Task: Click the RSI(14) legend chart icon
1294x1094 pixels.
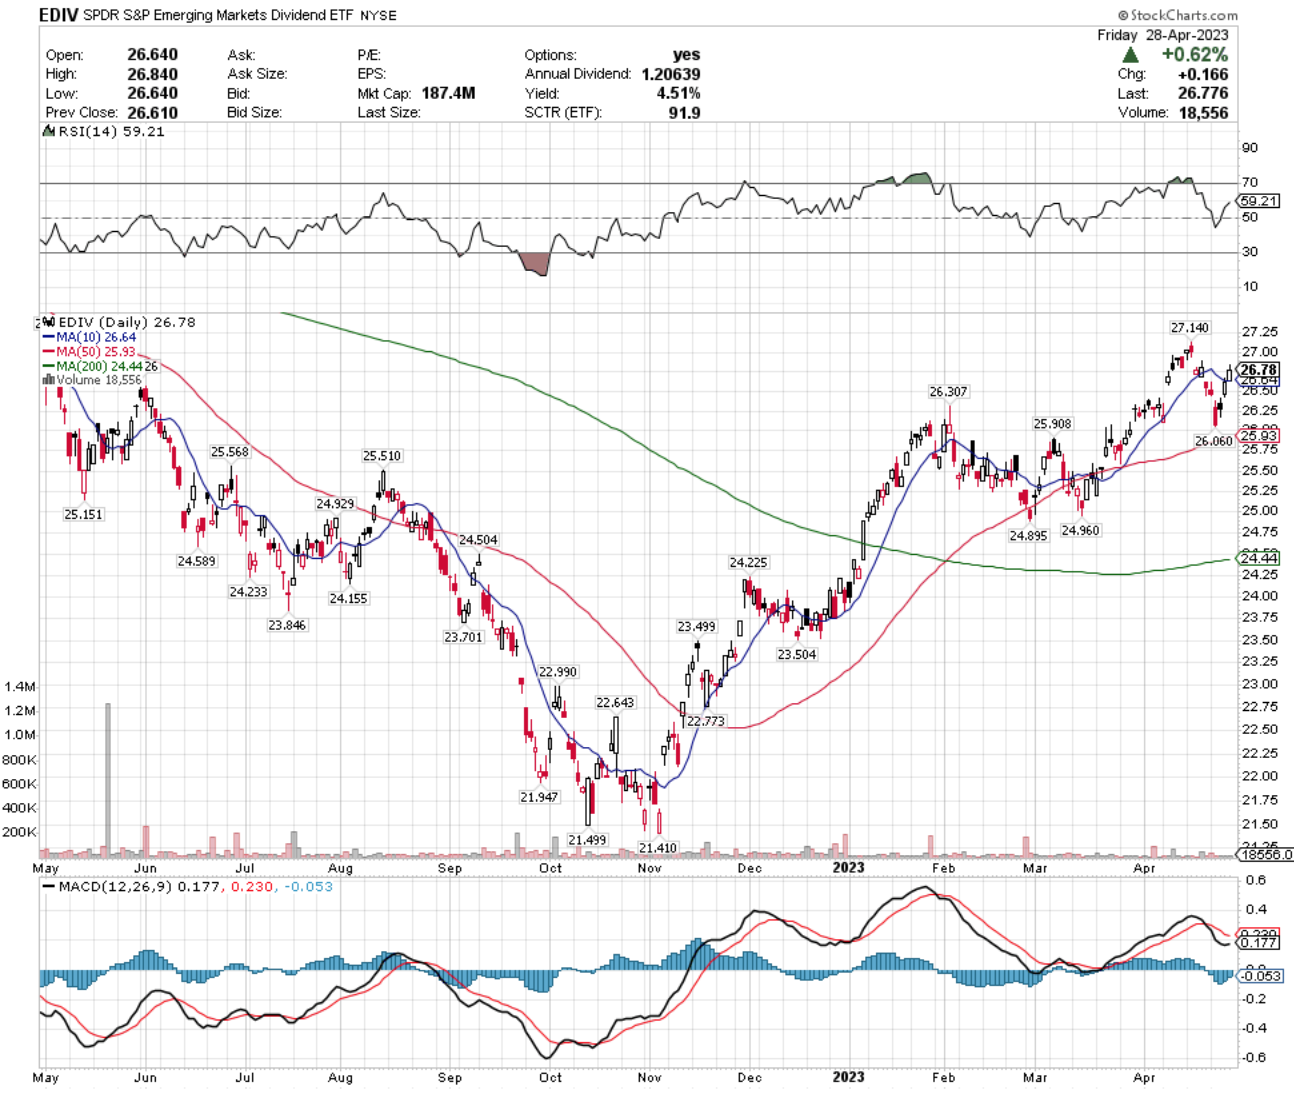Action: [47, 131]
